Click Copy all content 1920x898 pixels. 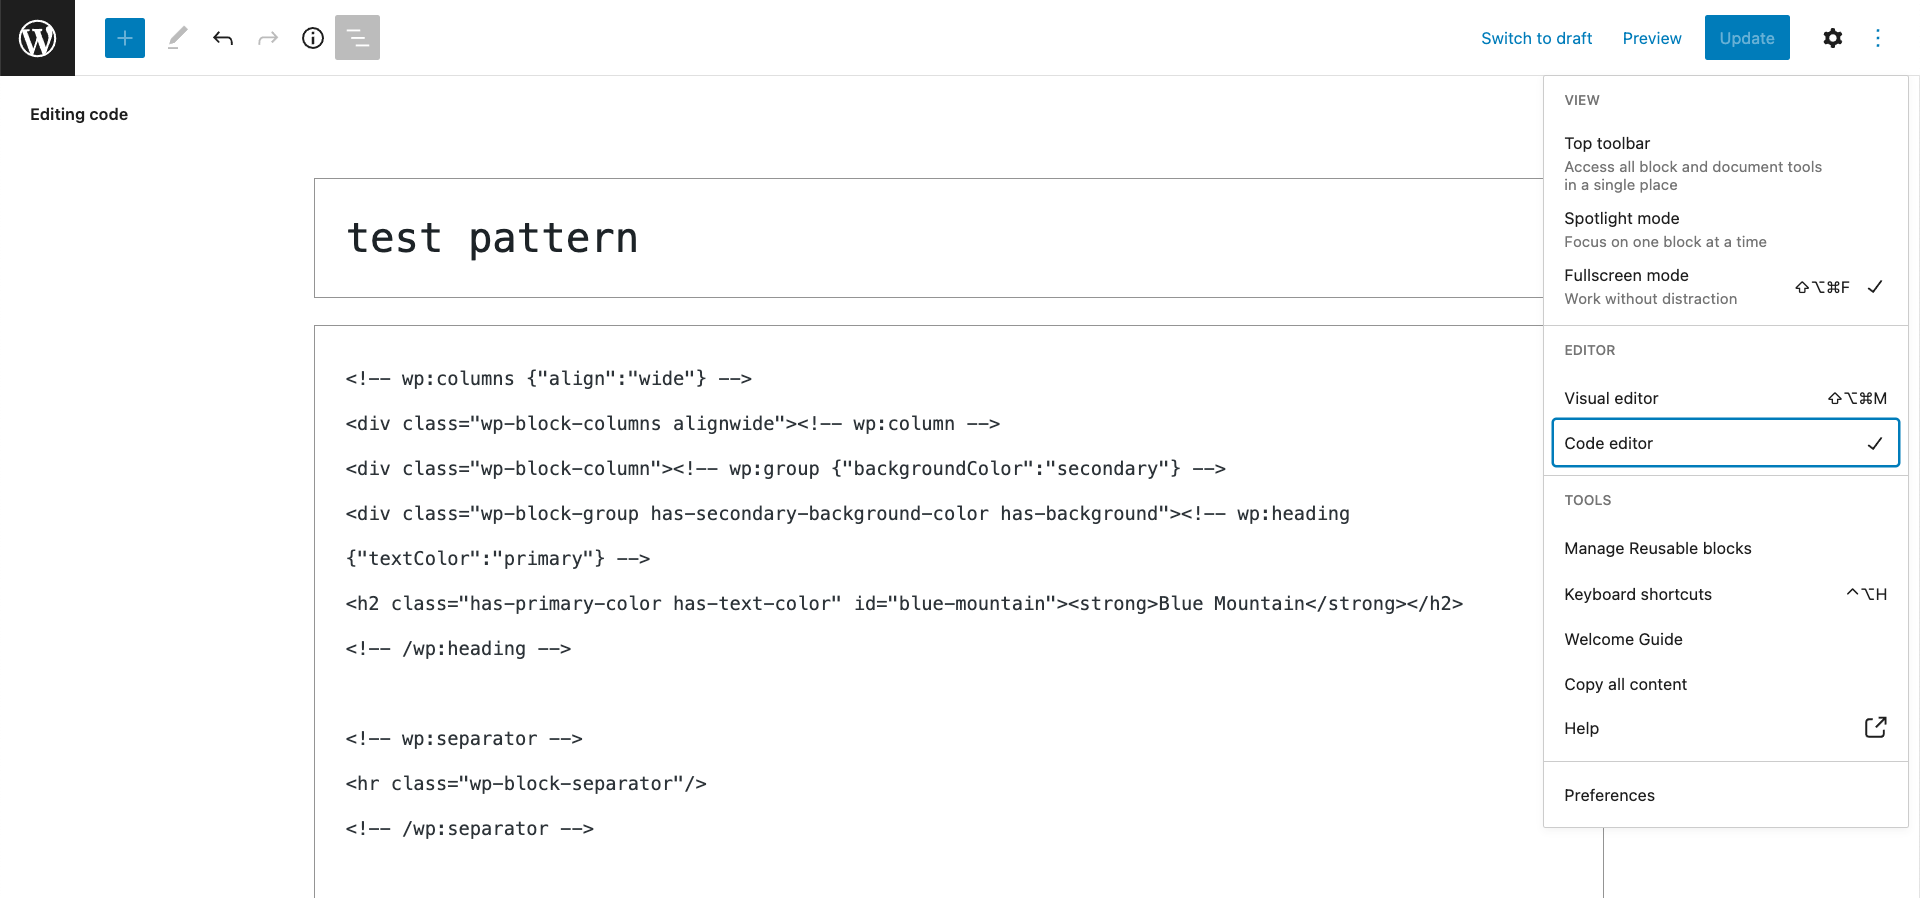pos(1725,684)
